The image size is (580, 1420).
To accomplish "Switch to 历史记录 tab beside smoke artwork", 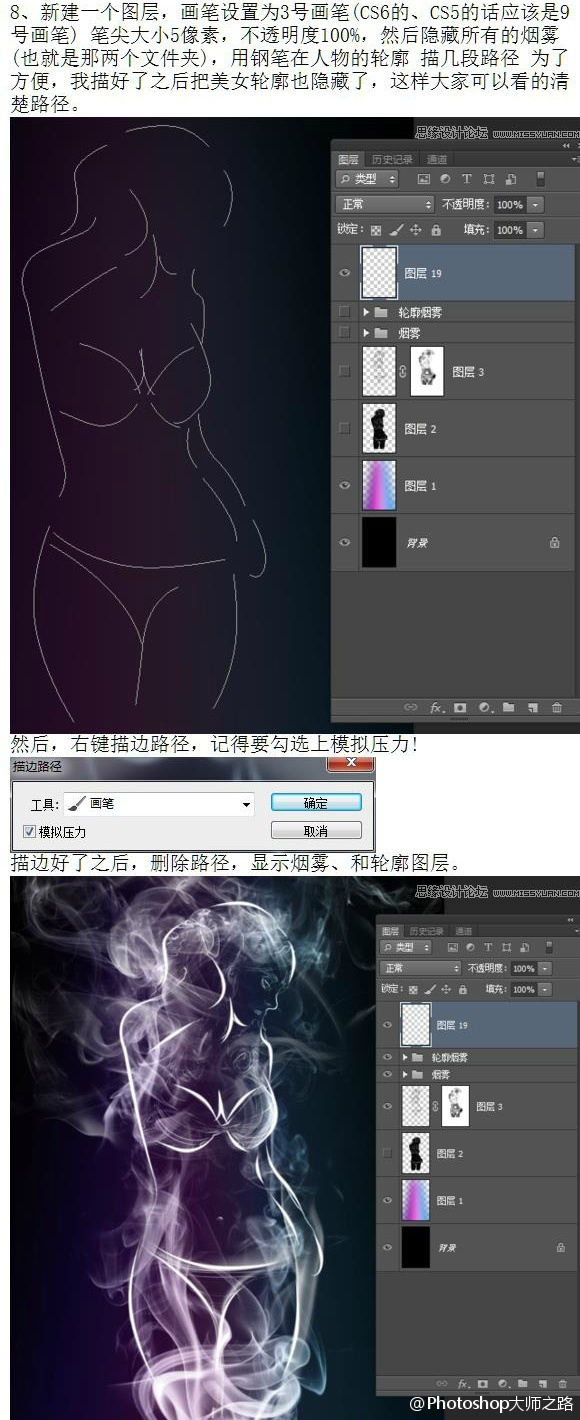I will (x=427, y=931).
